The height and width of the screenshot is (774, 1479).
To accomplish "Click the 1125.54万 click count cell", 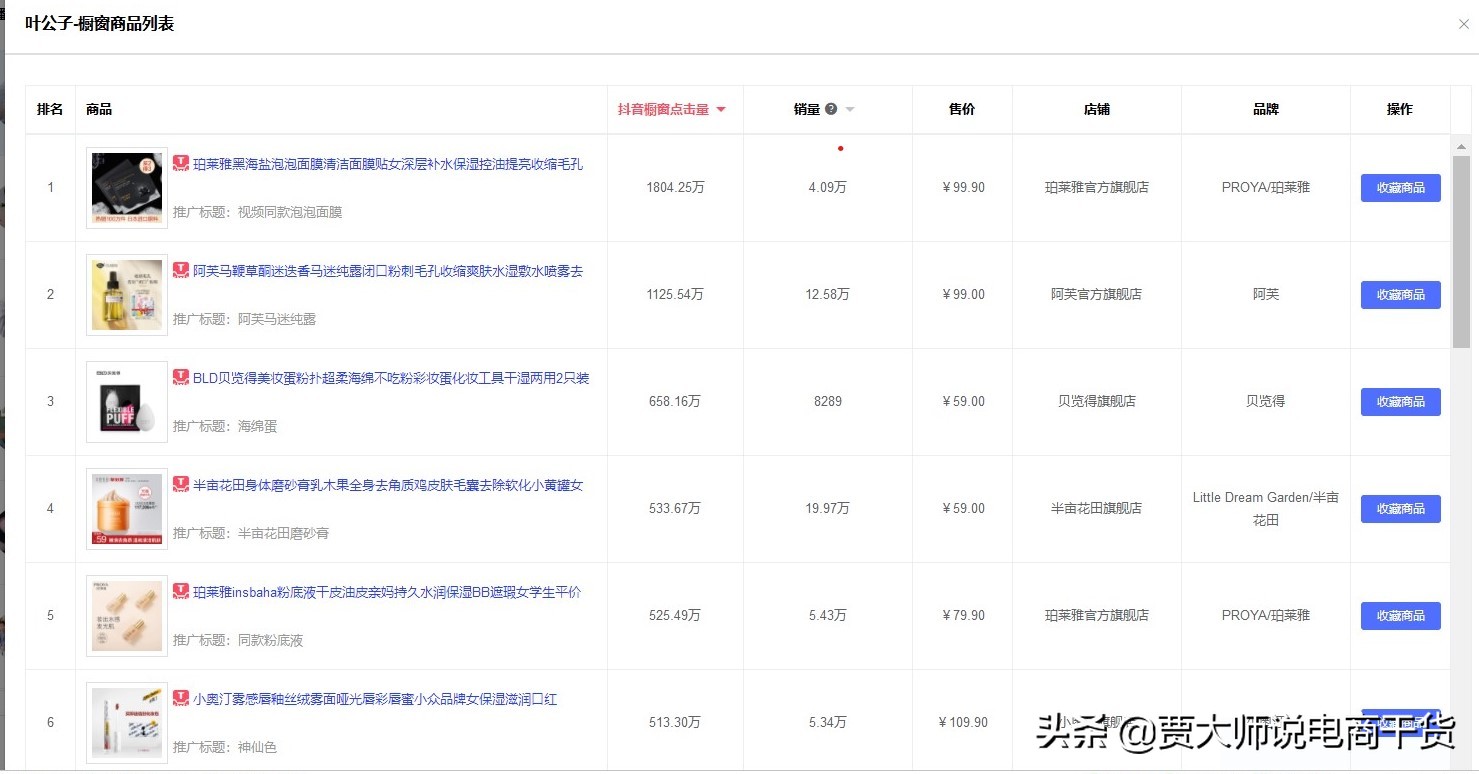I will coord(675,295).
